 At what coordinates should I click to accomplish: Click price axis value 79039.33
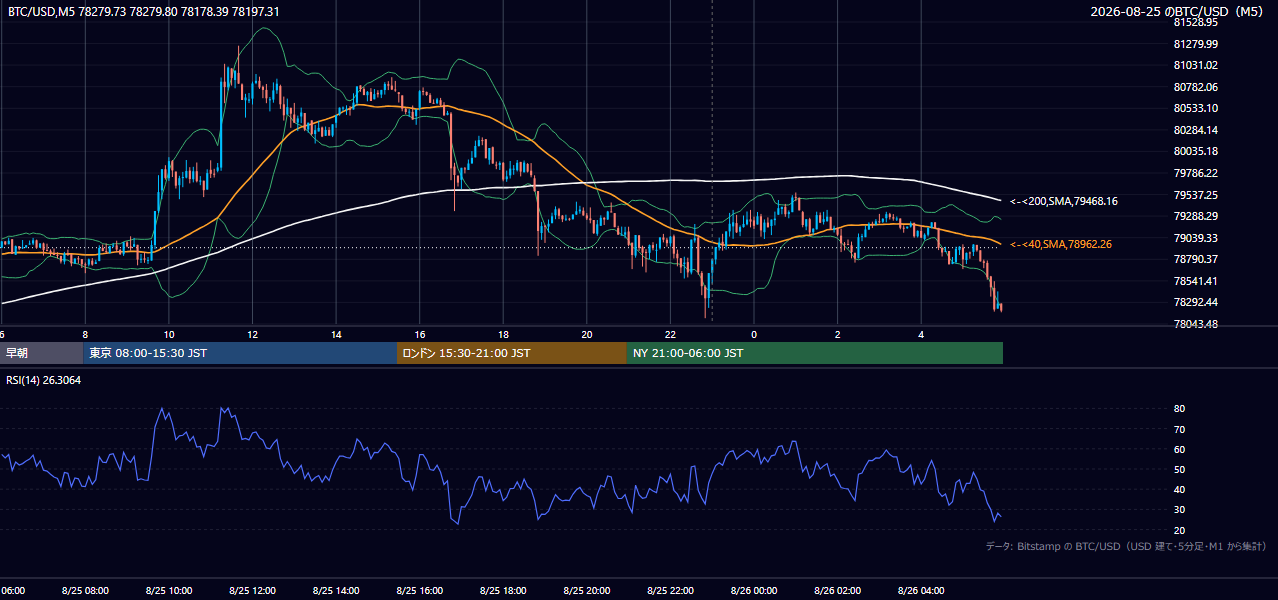[1195, 238]
